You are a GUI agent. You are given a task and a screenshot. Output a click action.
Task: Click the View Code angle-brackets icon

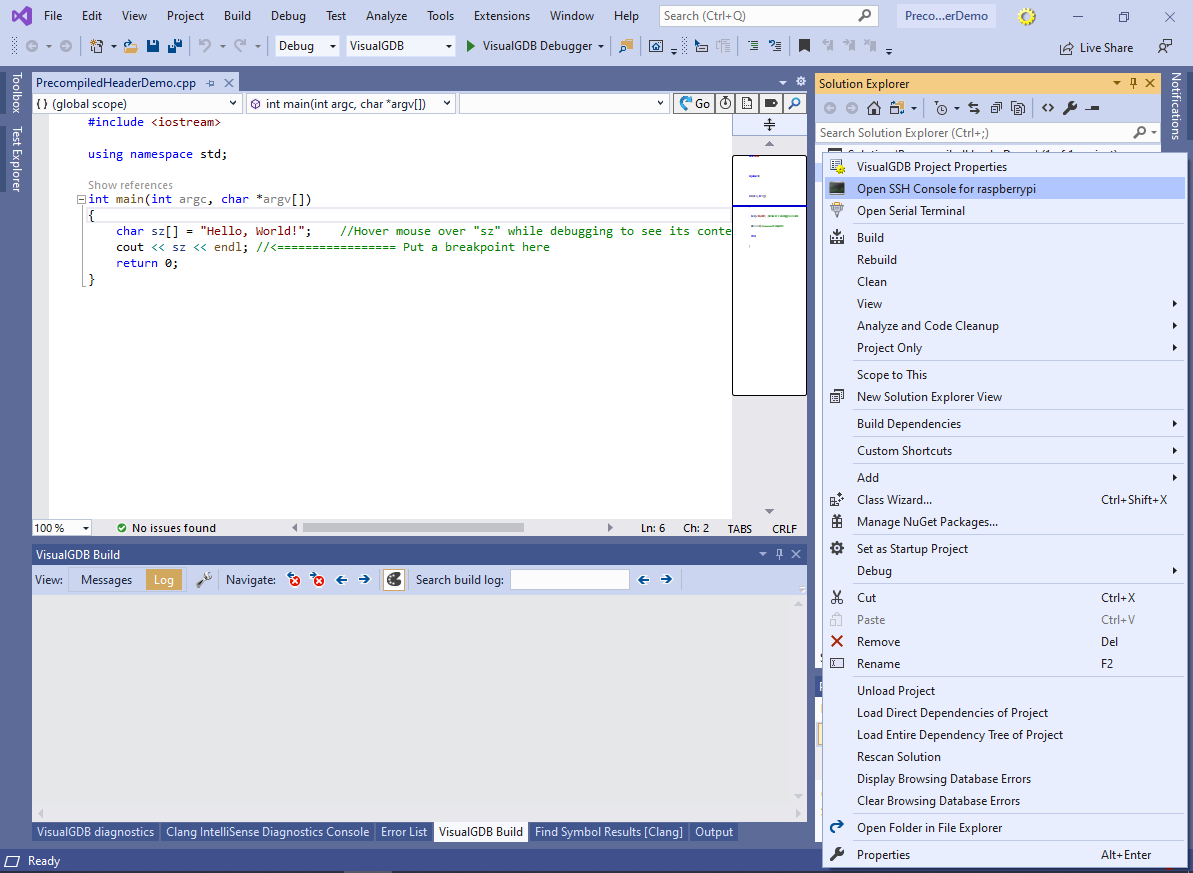[x=1048, y=108]
